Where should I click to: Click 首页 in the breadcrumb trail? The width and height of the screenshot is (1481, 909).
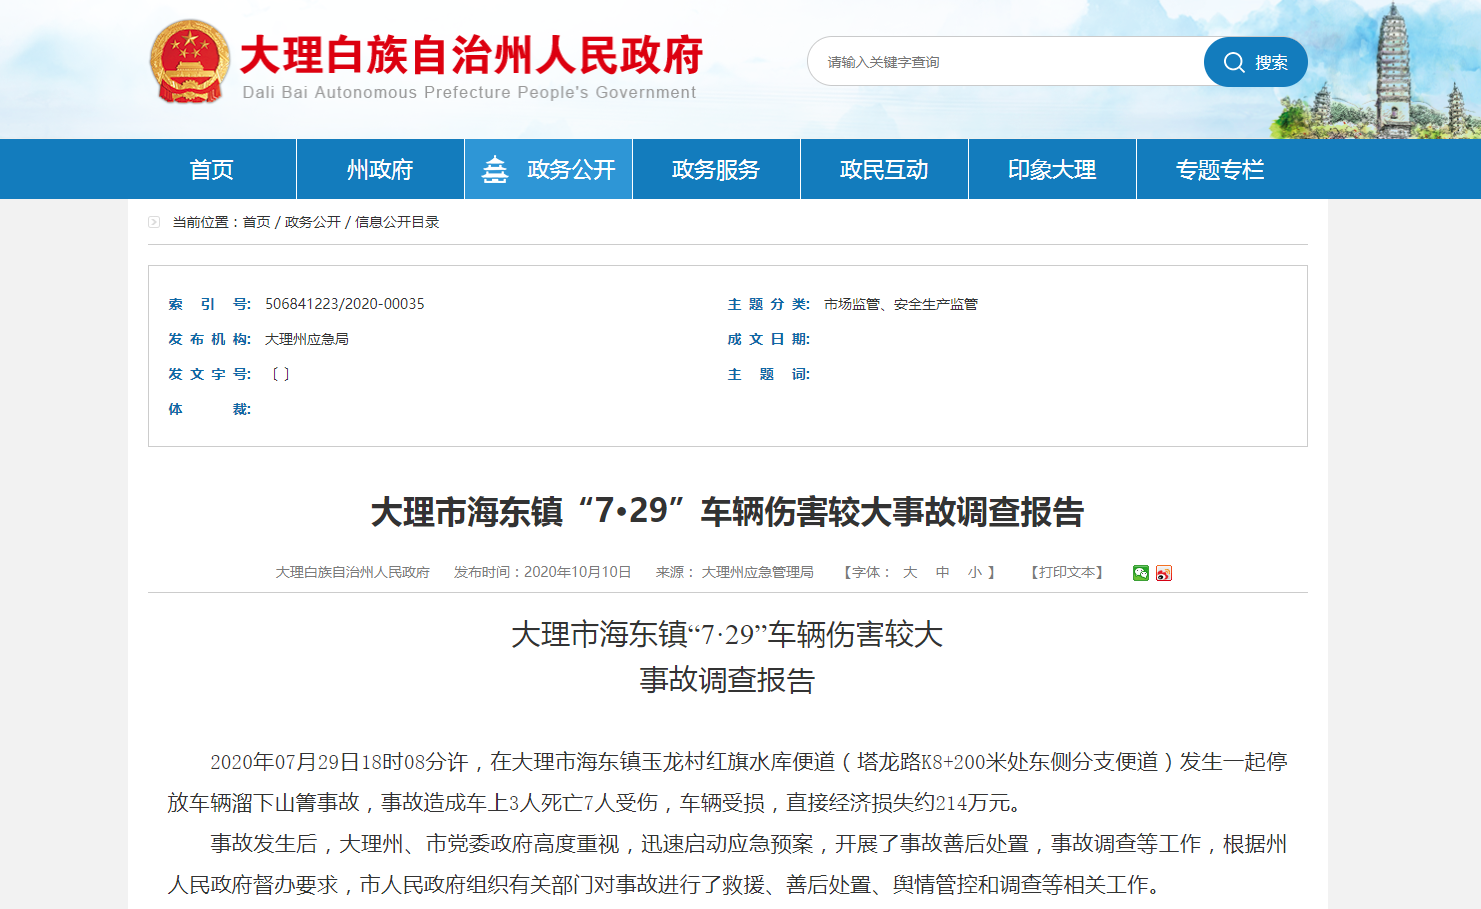click(x=256, y=222)
